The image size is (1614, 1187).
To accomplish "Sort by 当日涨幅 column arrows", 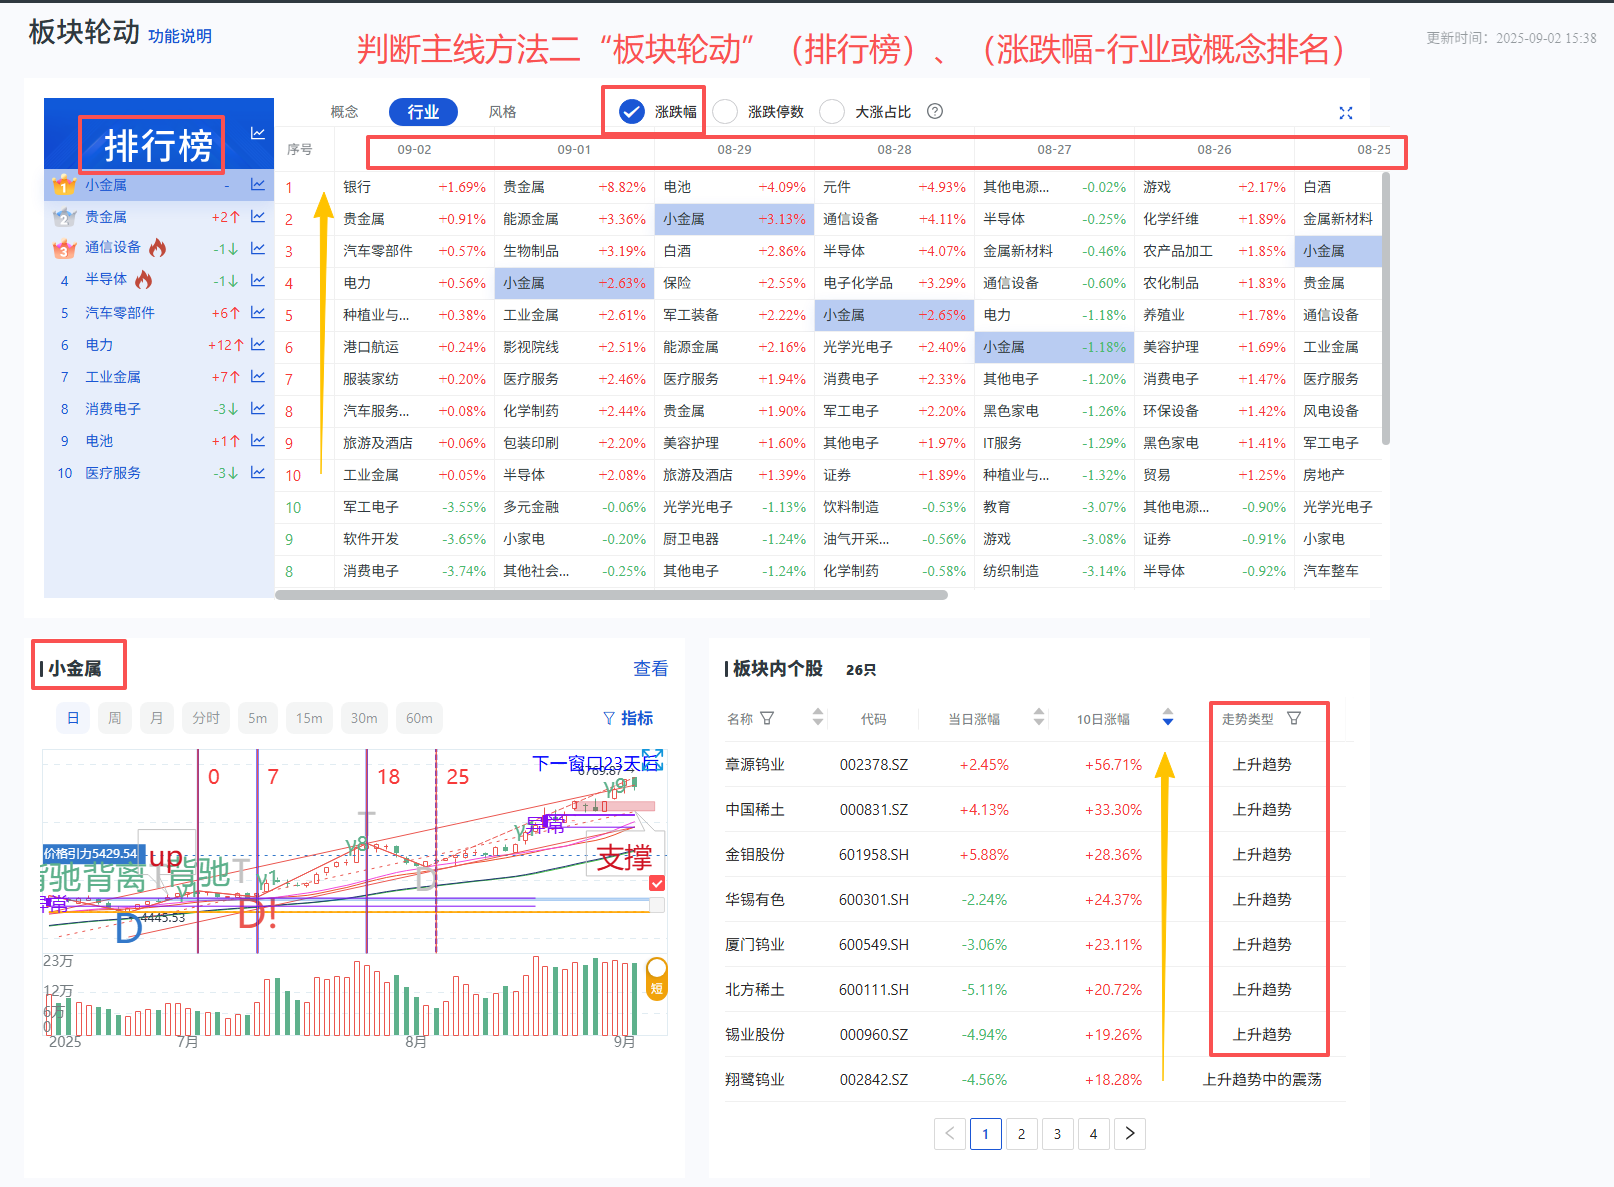I will [x=1039, y=717].
